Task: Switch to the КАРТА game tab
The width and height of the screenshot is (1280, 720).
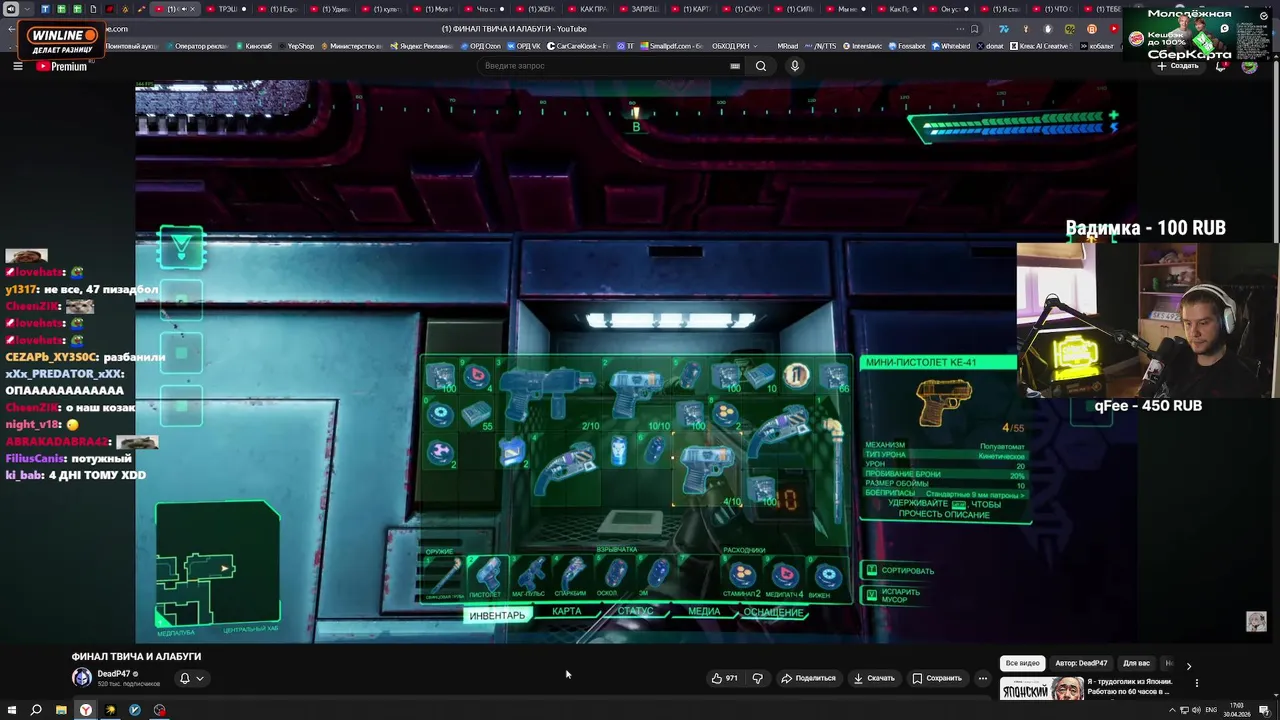Action: click(566, 611)
